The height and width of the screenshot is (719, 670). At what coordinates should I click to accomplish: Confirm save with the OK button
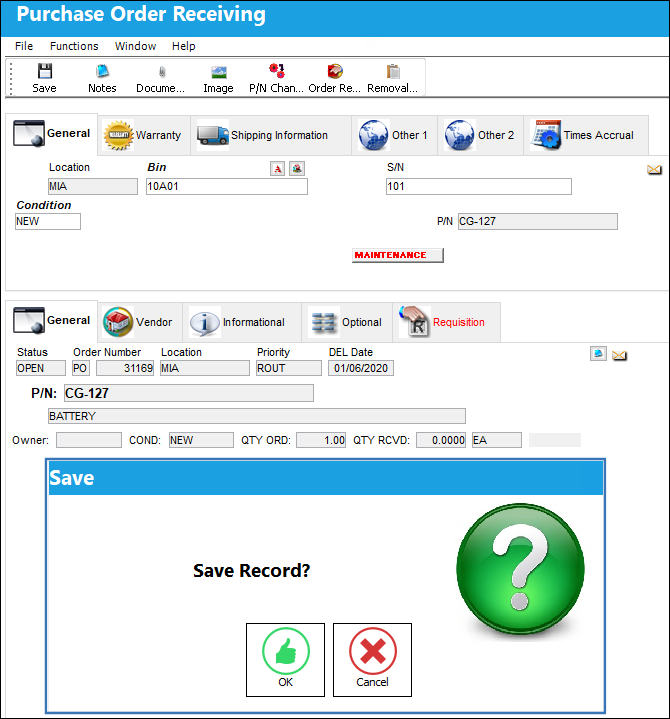(285, 659)
